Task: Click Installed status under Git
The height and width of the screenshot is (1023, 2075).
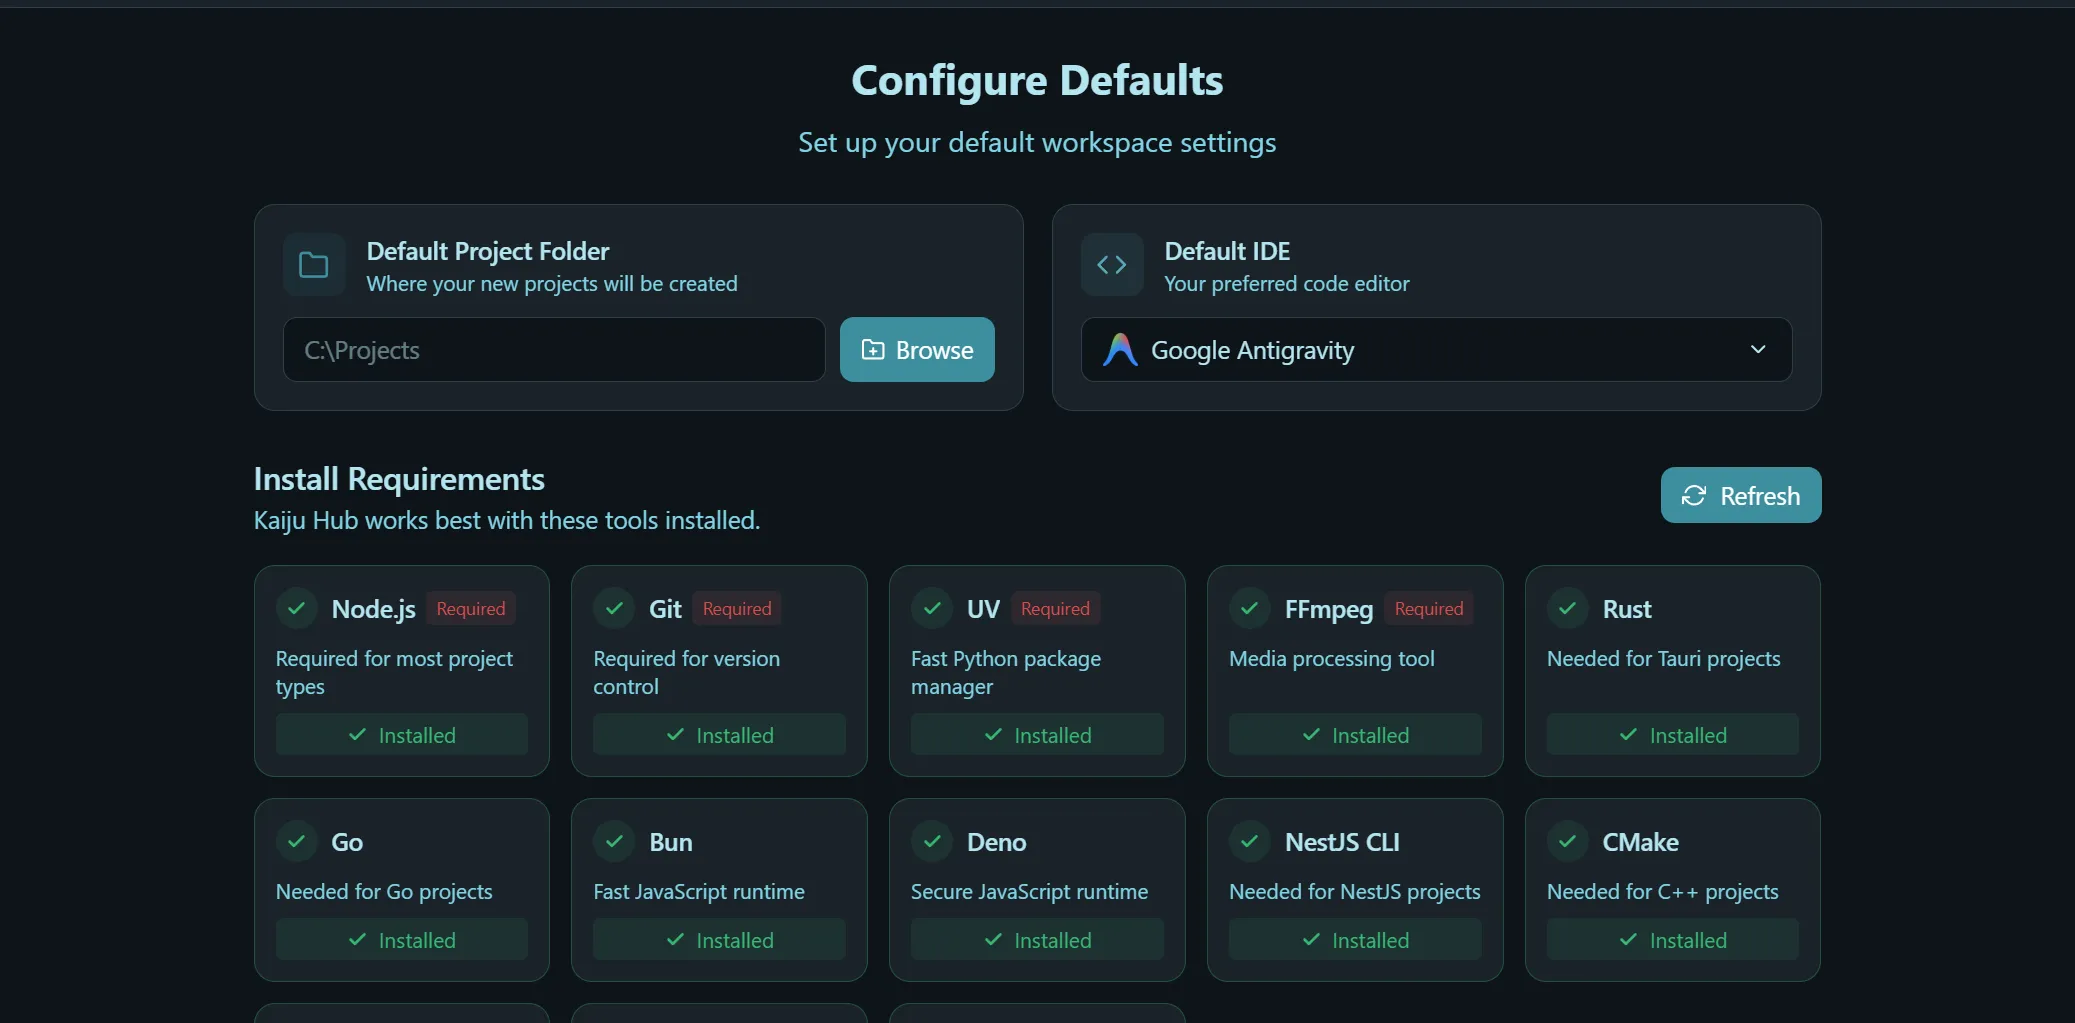Action: (x=719, y=735)
